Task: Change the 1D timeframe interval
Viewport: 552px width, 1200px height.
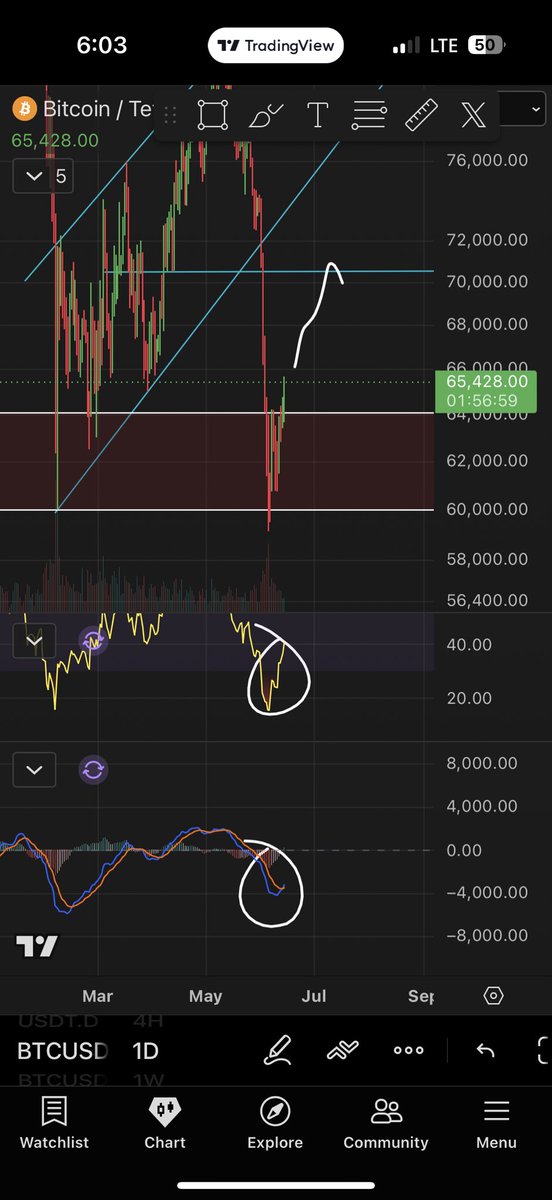Action: (x=146, y=1051)
